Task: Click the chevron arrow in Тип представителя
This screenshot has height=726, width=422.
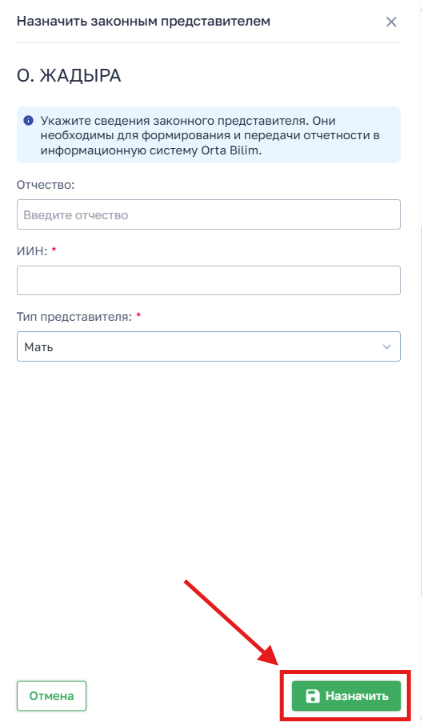Action: (386, 347)
